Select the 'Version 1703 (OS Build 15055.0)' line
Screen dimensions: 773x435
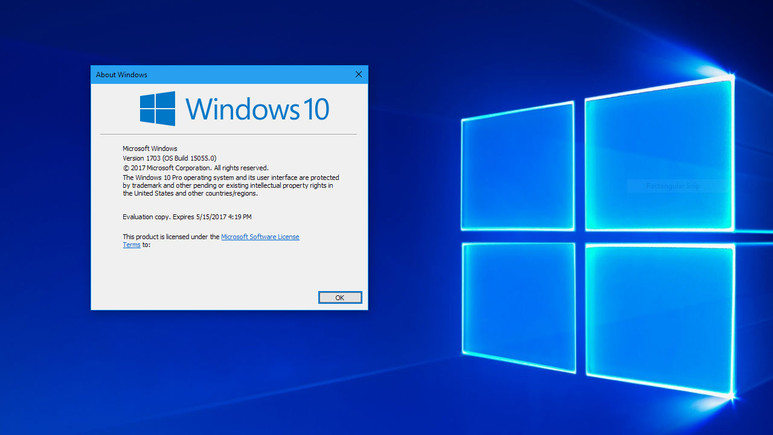170,158
